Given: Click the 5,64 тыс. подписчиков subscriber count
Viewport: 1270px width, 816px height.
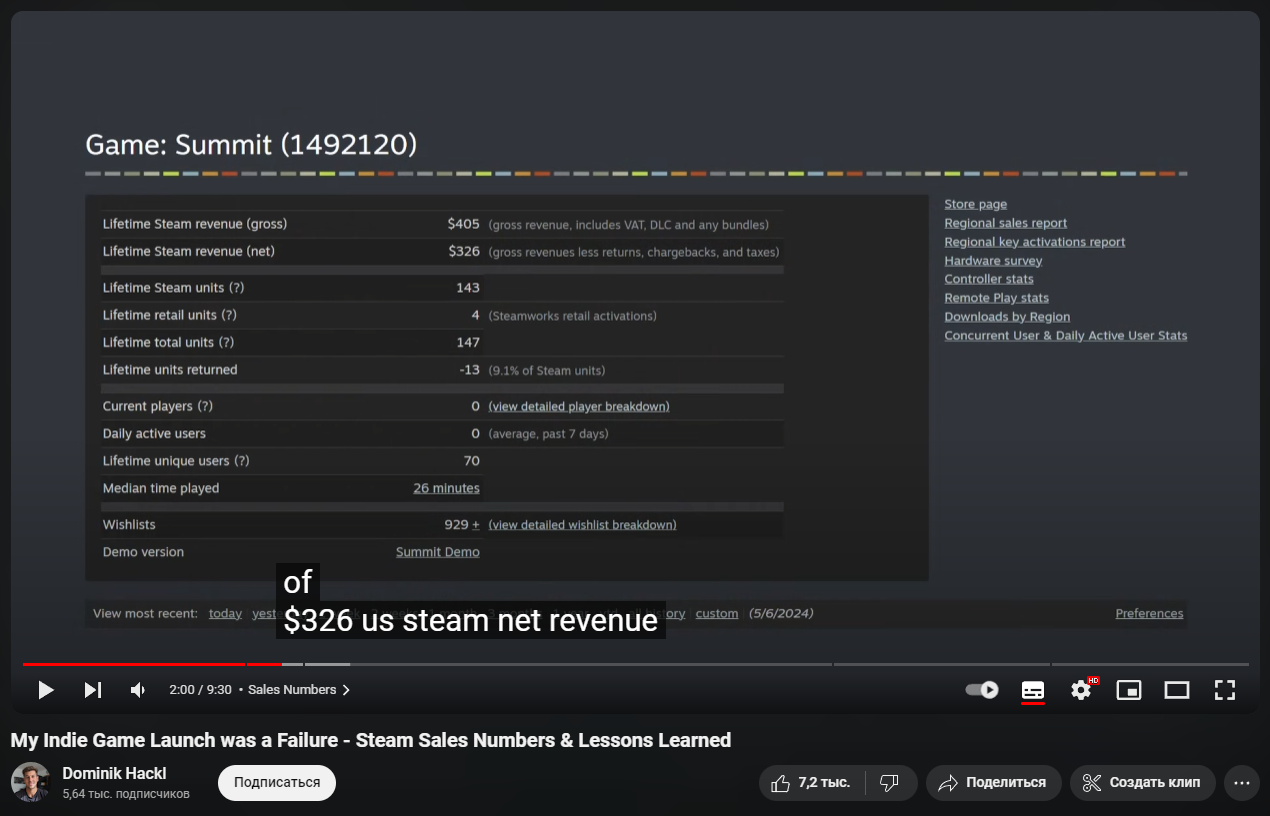Looking at the screenshot, I should (x=126, y=794).
